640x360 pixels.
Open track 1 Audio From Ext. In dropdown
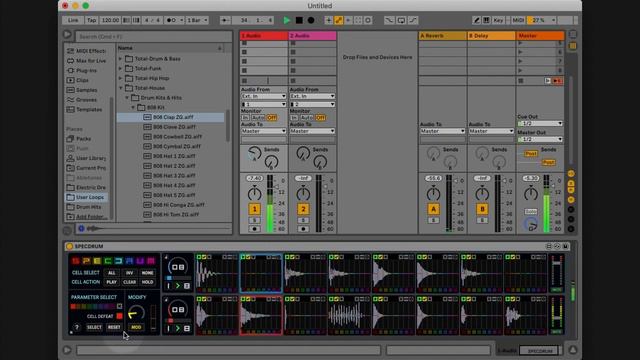263,96
